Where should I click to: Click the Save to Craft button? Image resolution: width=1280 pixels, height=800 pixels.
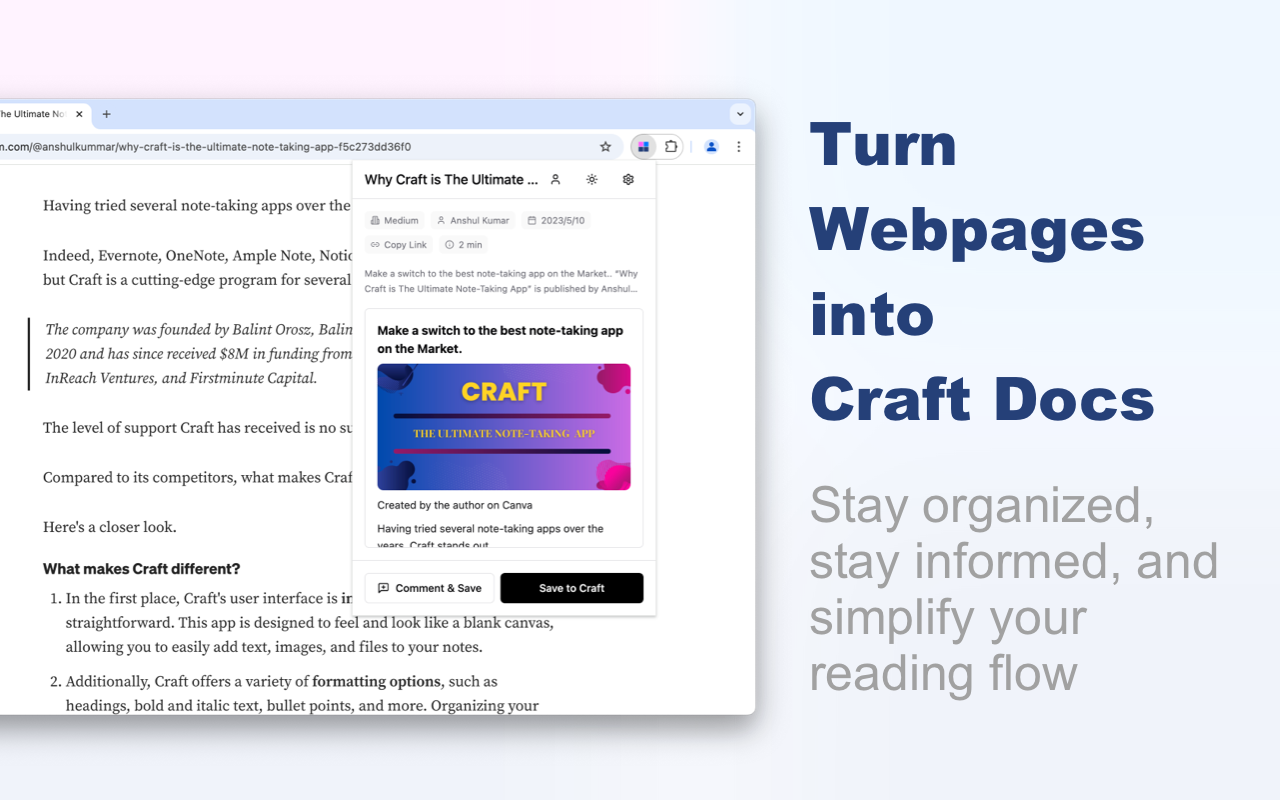click(571, 588)
